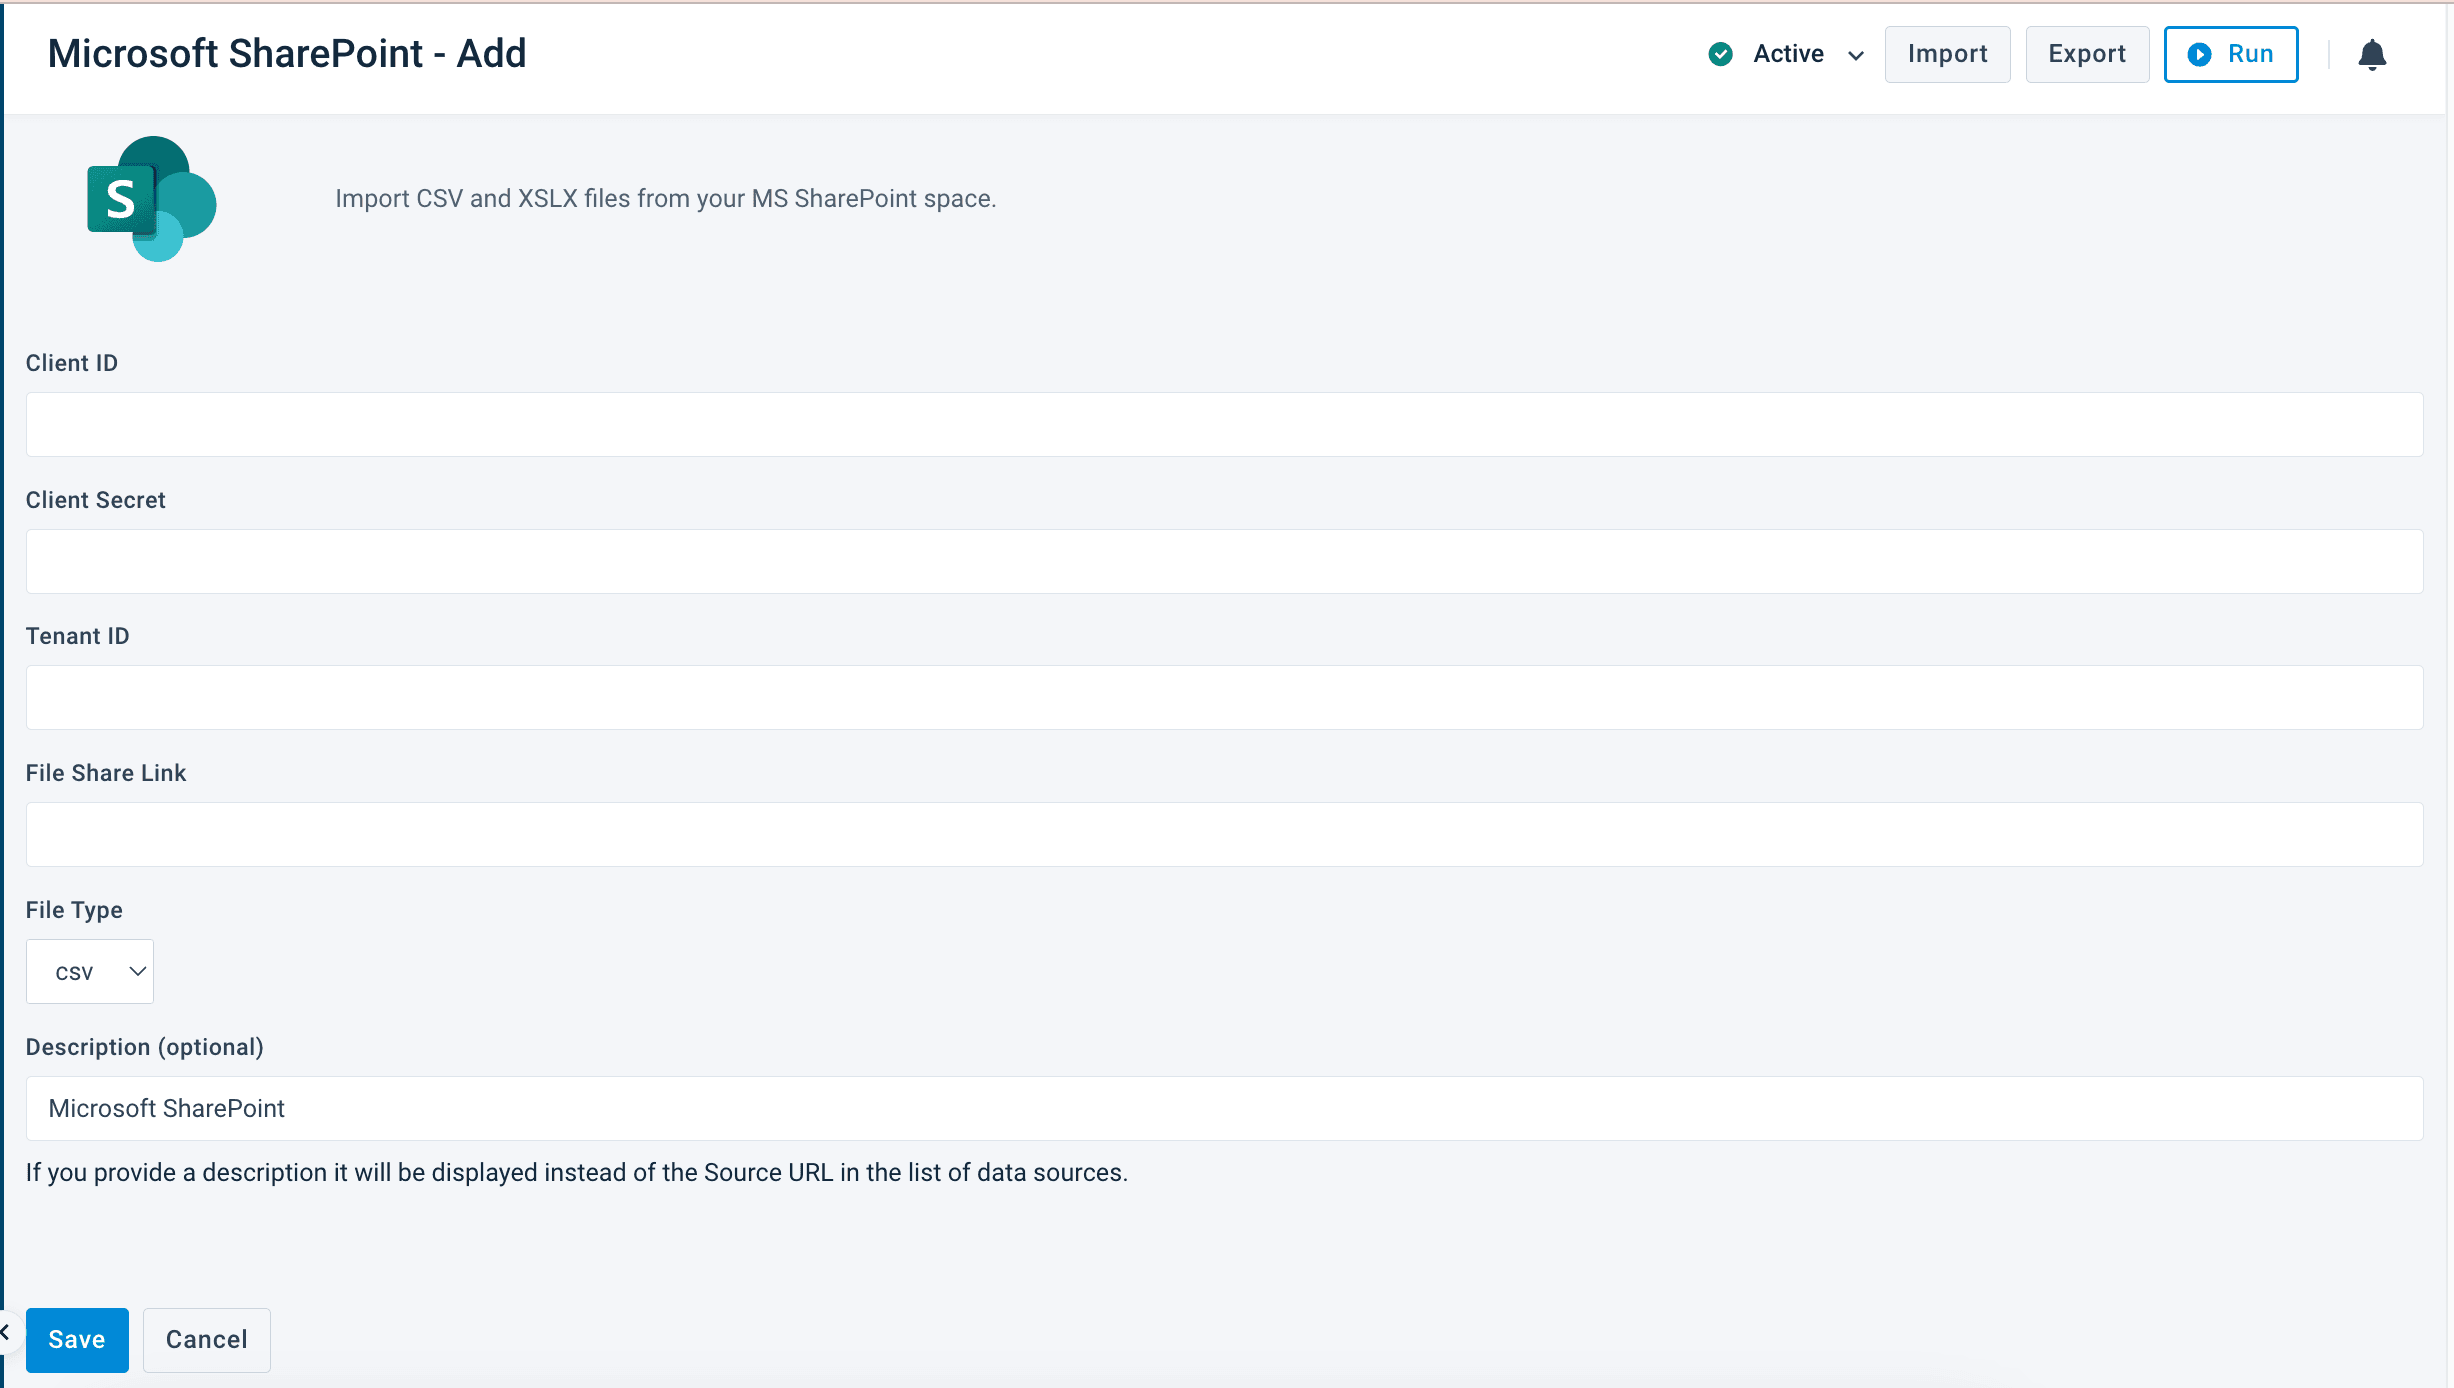Click the collapse sidebar arrow icon
Viewport: 2454px width, 1388px height.
coord(6,1332)
